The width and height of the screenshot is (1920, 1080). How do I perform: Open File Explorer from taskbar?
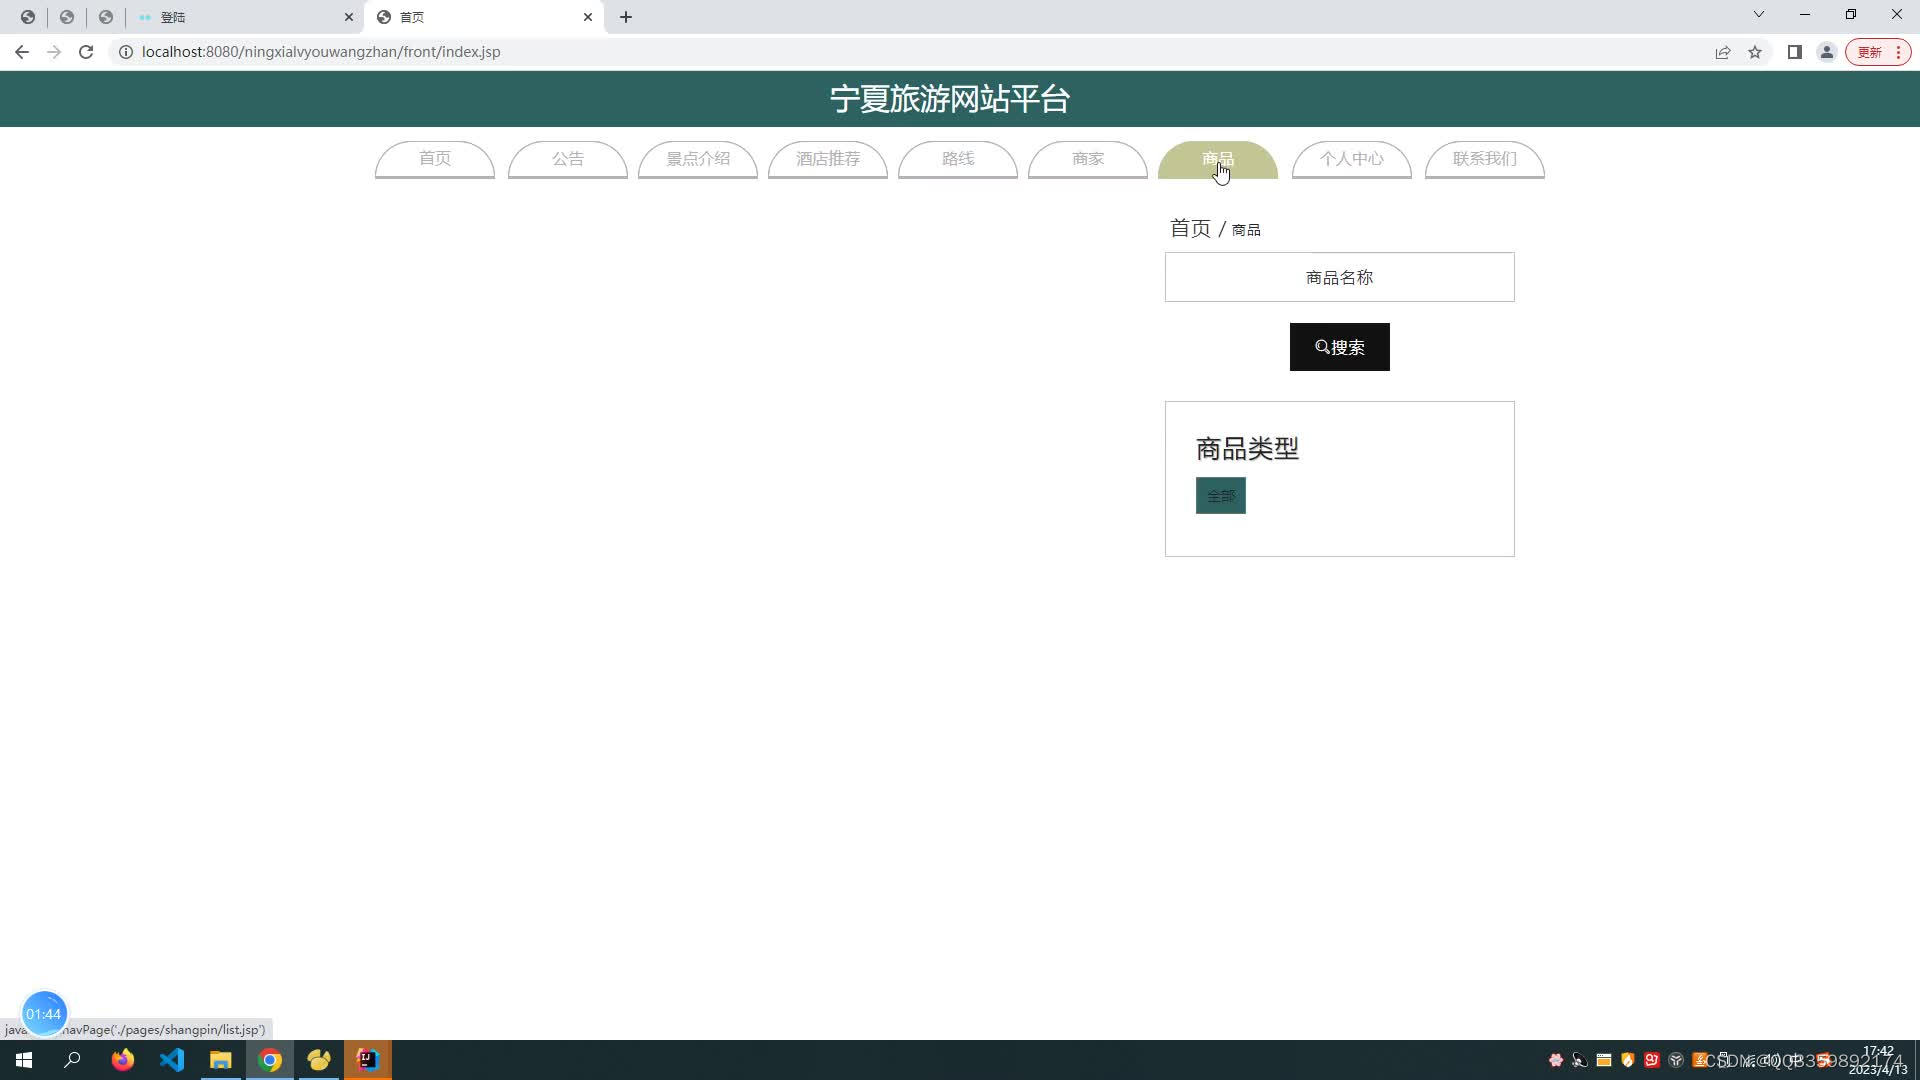[x=220, y=1060]
